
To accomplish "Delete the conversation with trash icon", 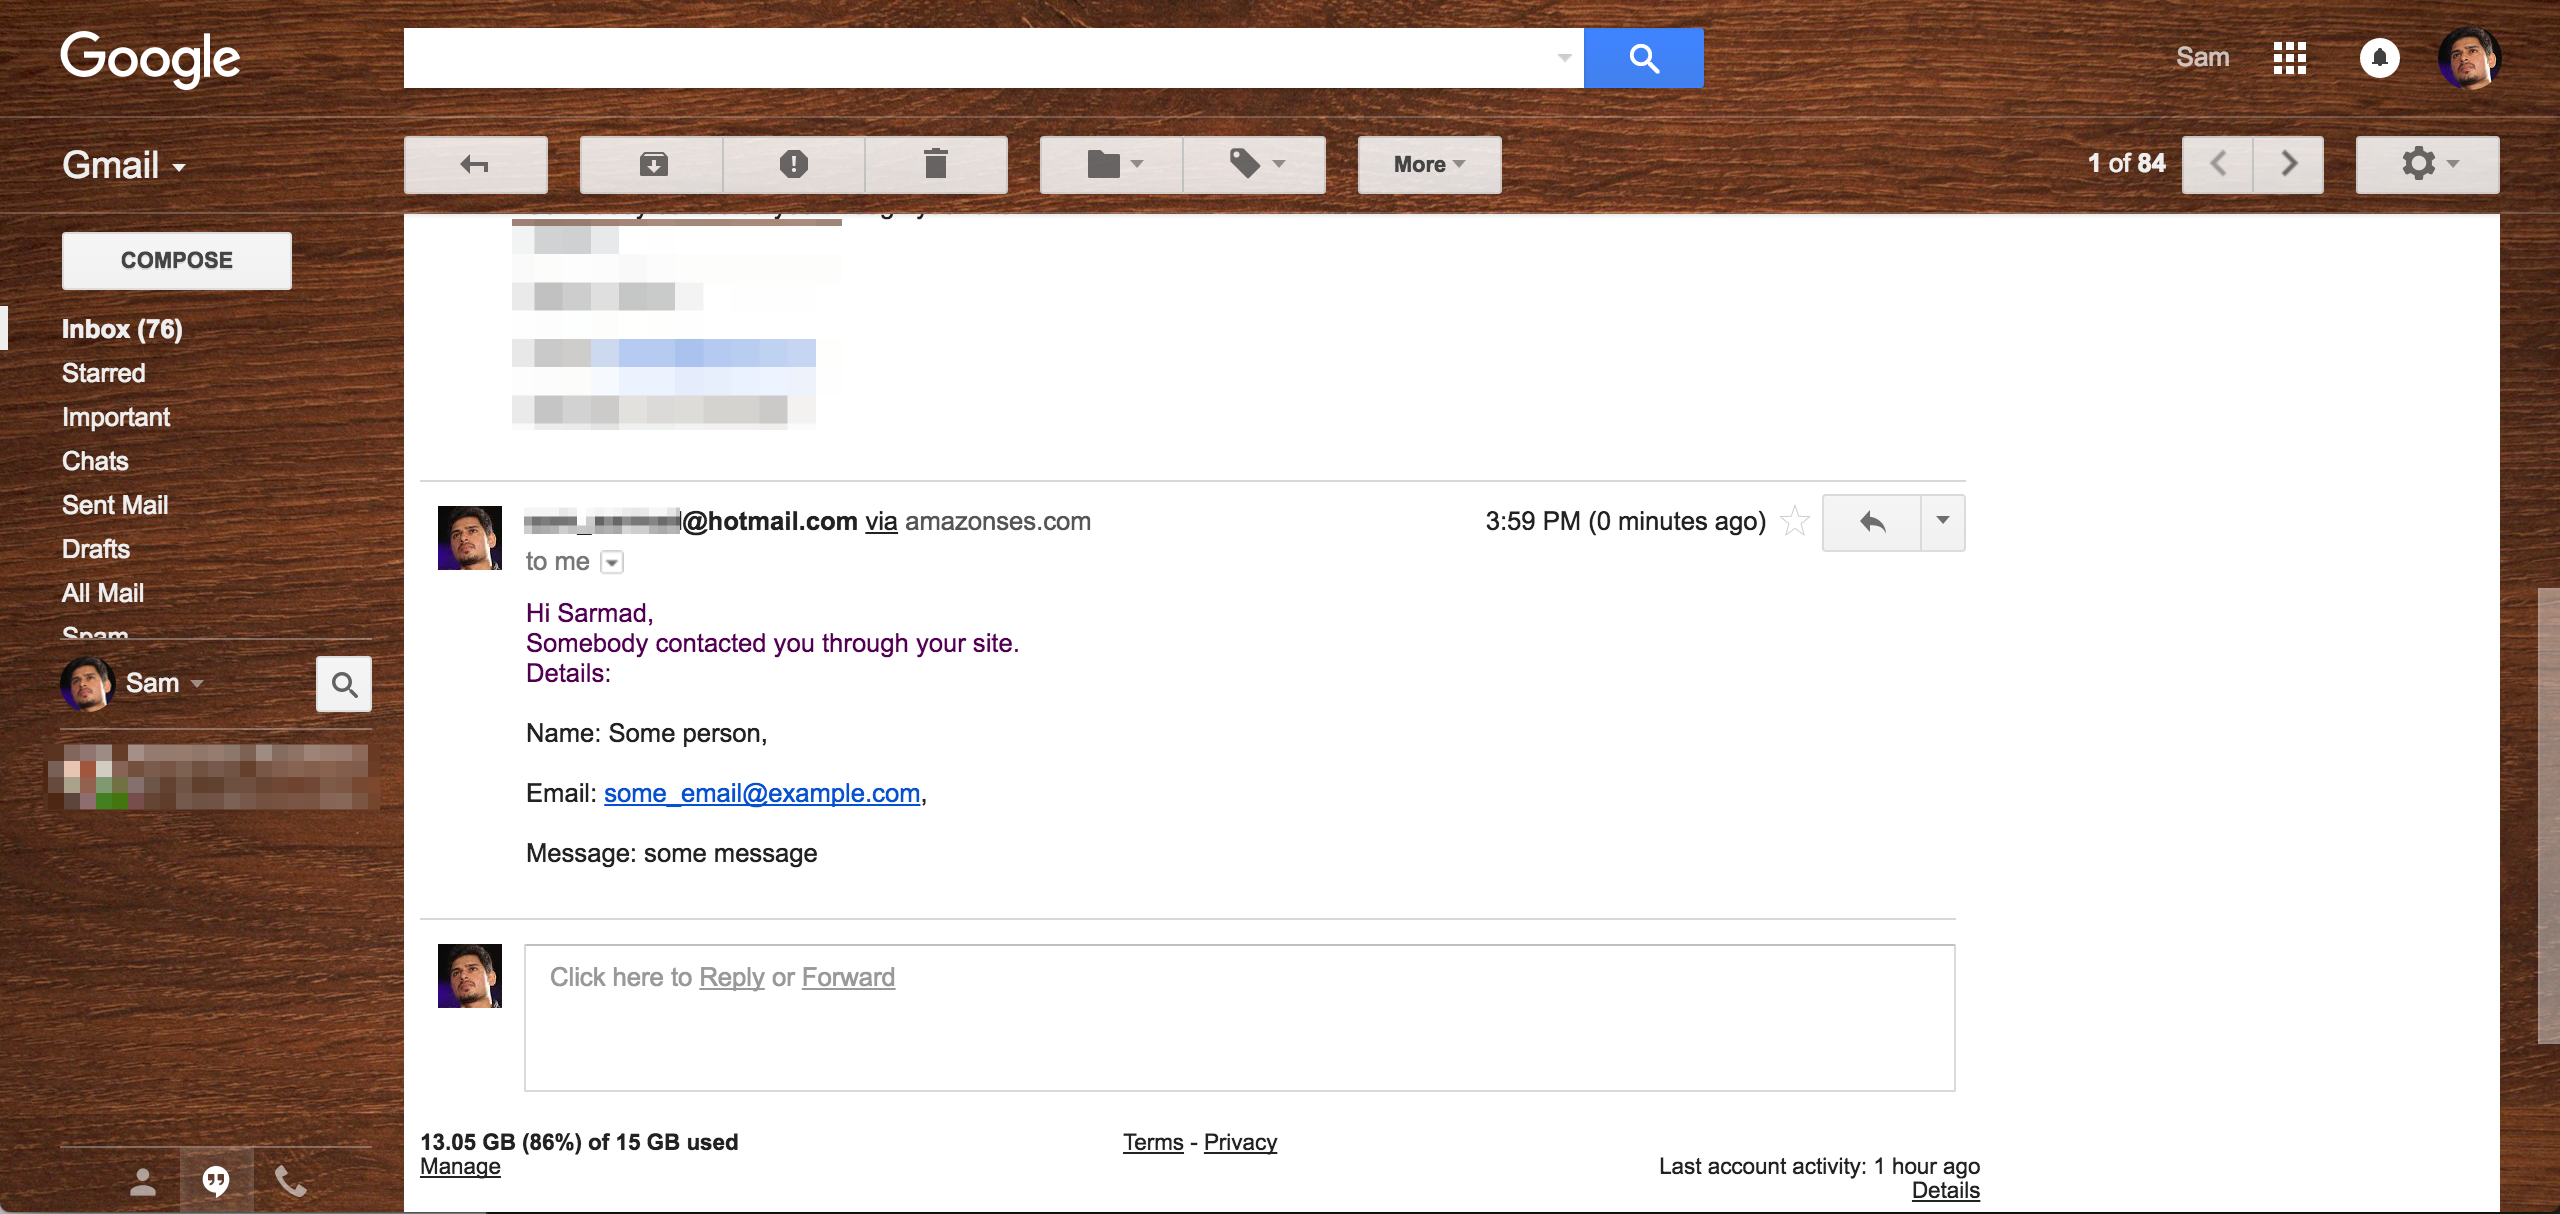I will (935, 164).
